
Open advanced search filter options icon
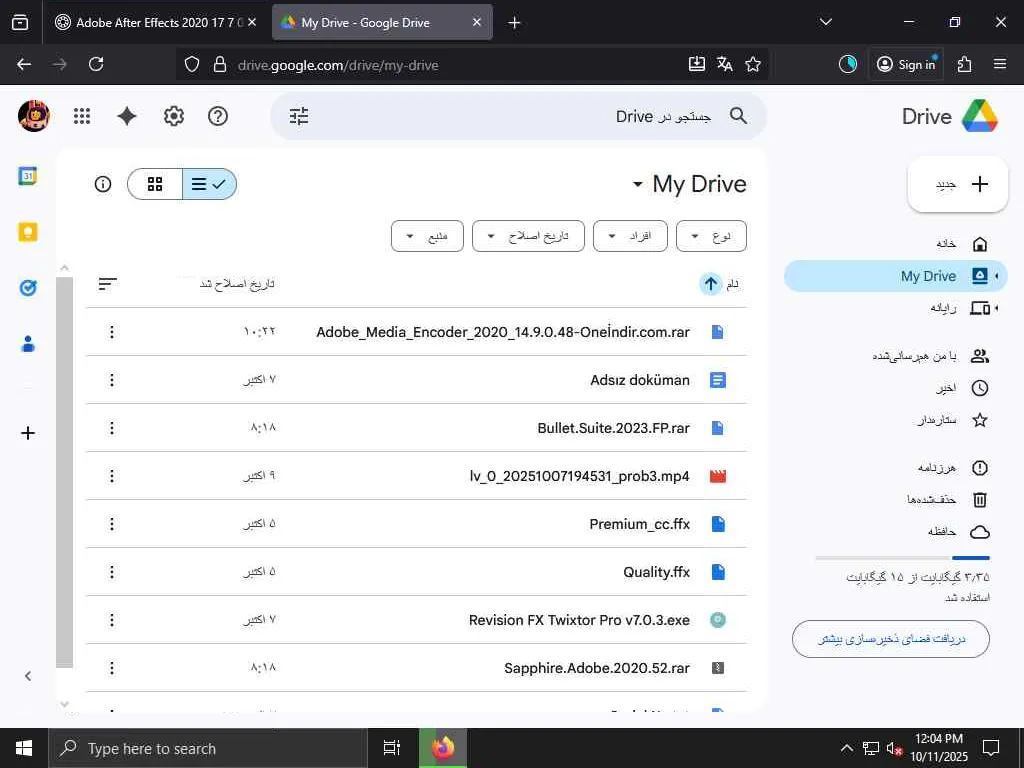coord(299,116)
